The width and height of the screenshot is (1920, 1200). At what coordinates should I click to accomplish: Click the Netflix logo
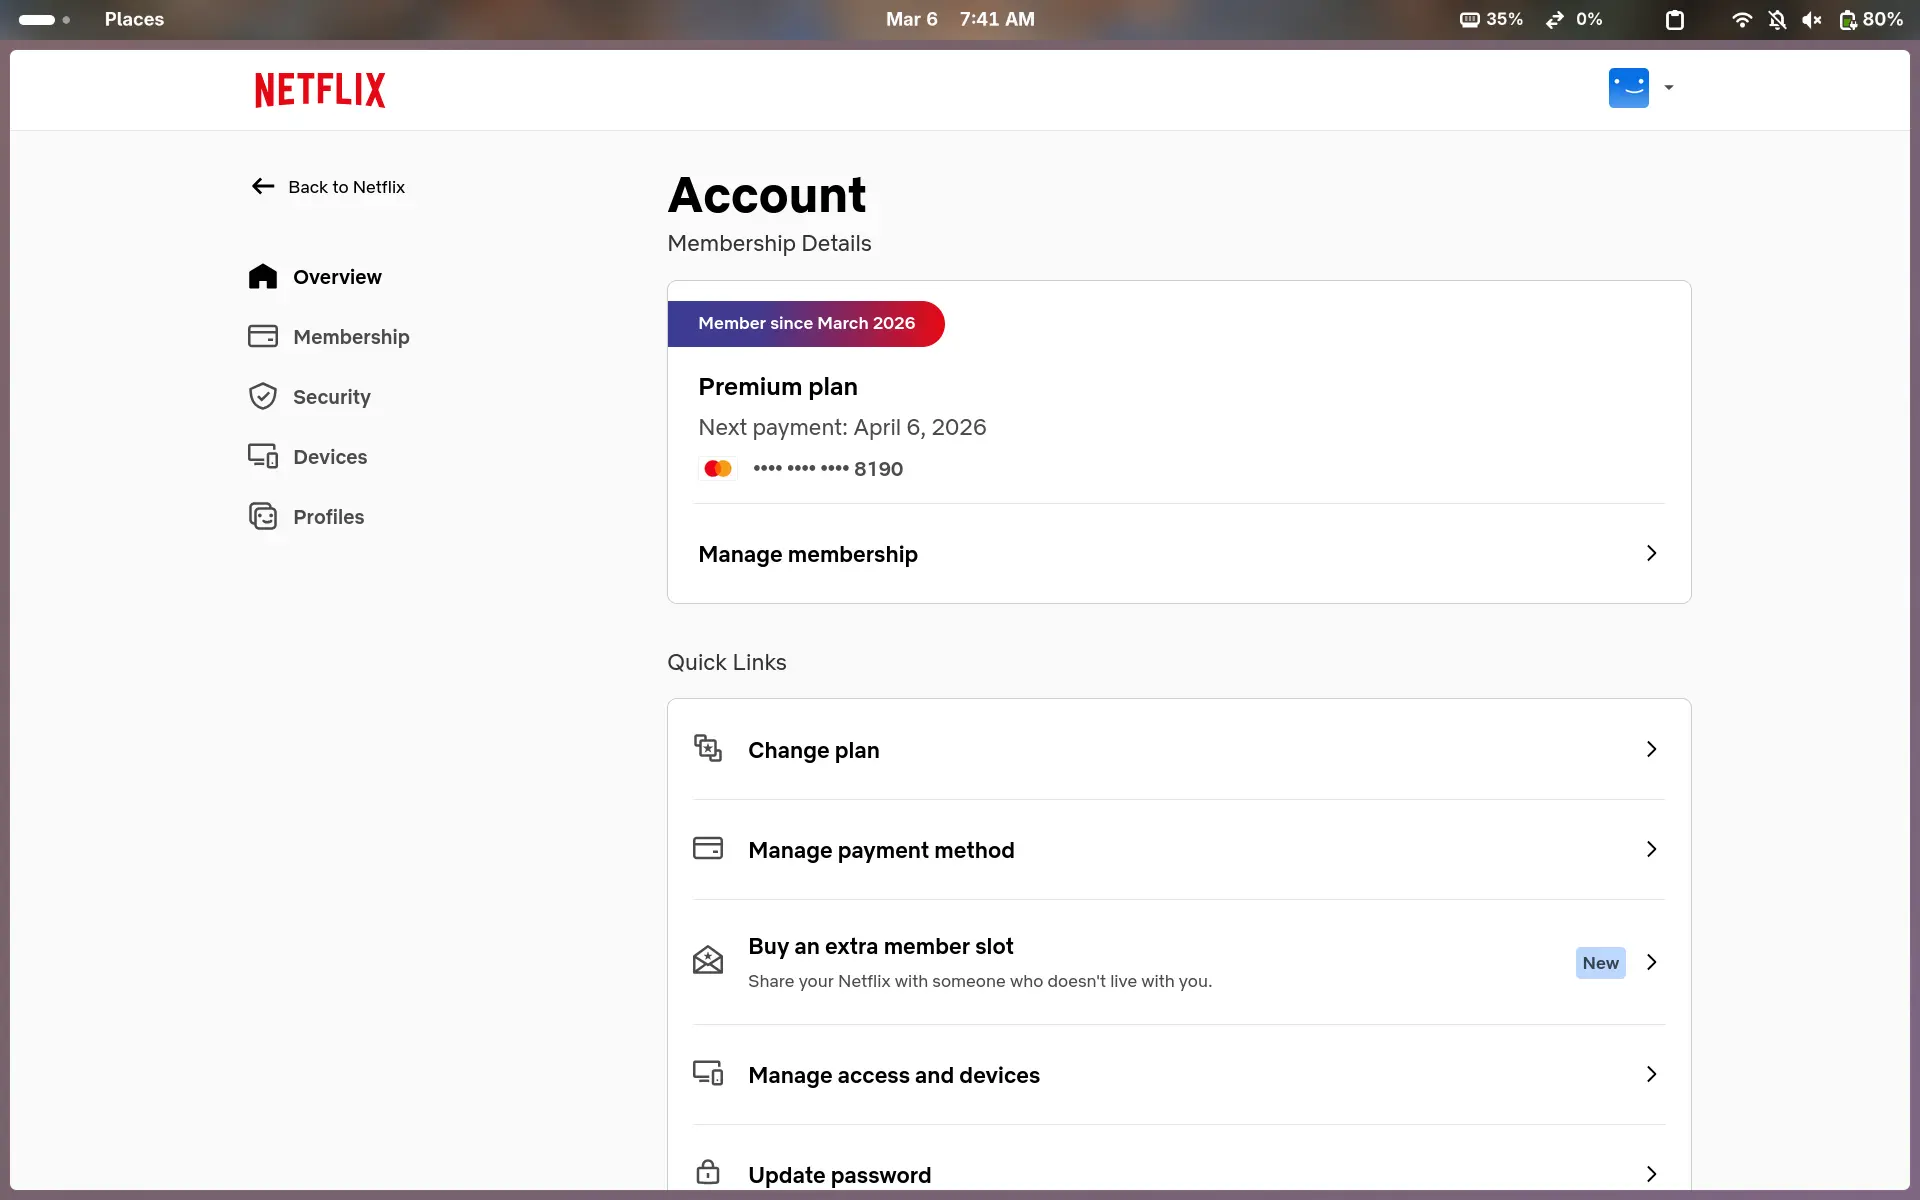point(320,90)
